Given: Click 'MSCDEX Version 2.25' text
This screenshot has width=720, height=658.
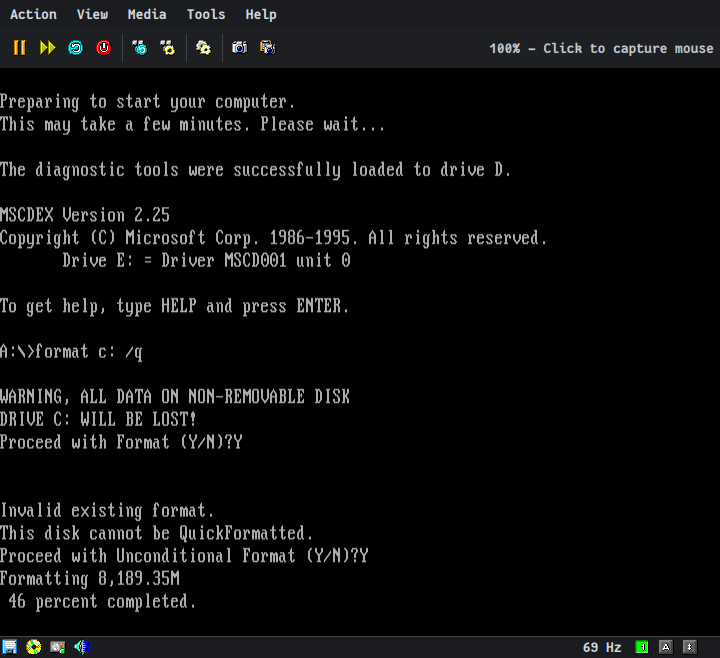Looking at the screenshot, I should tap(85, 215).
